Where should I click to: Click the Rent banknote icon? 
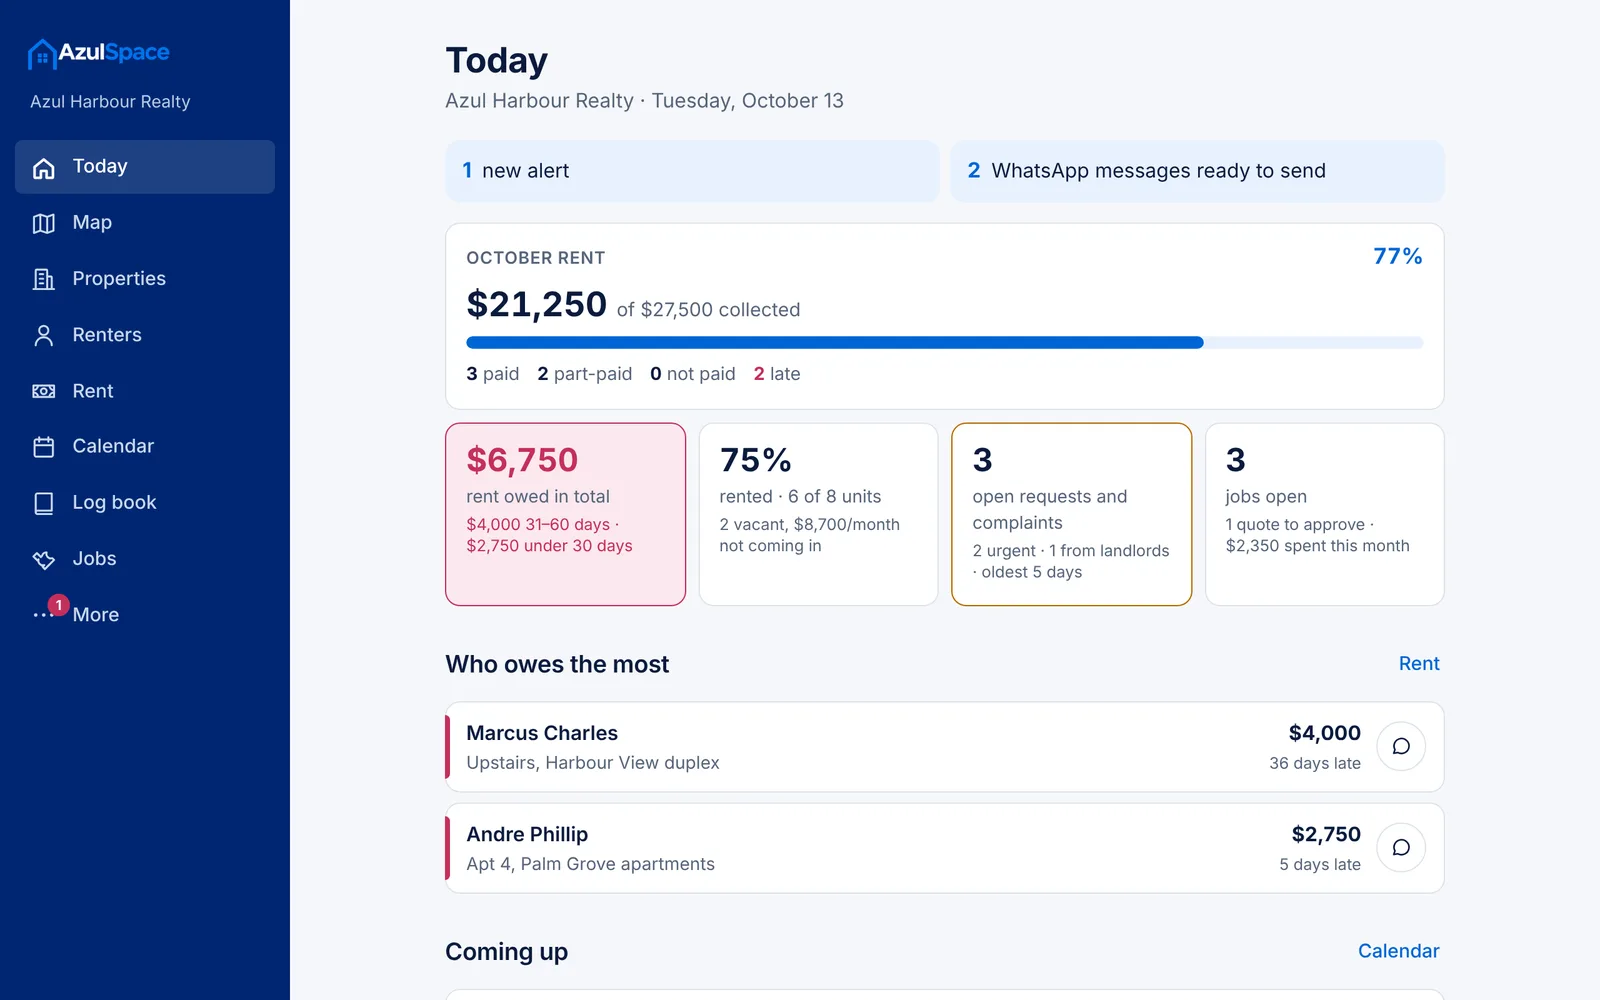(44, 392)
